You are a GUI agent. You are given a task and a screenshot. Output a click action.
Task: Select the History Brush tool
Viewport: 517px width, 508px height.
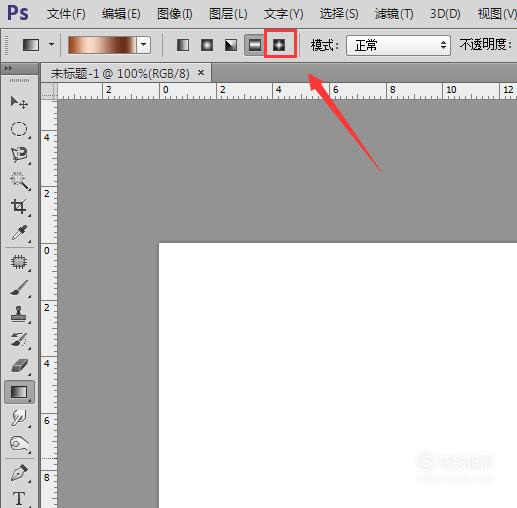pos(19,340)
